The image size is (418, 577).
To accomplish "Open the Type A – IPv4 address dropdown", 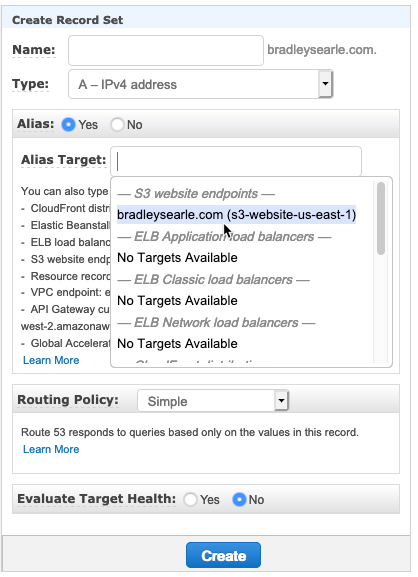I will click(201, 84).
